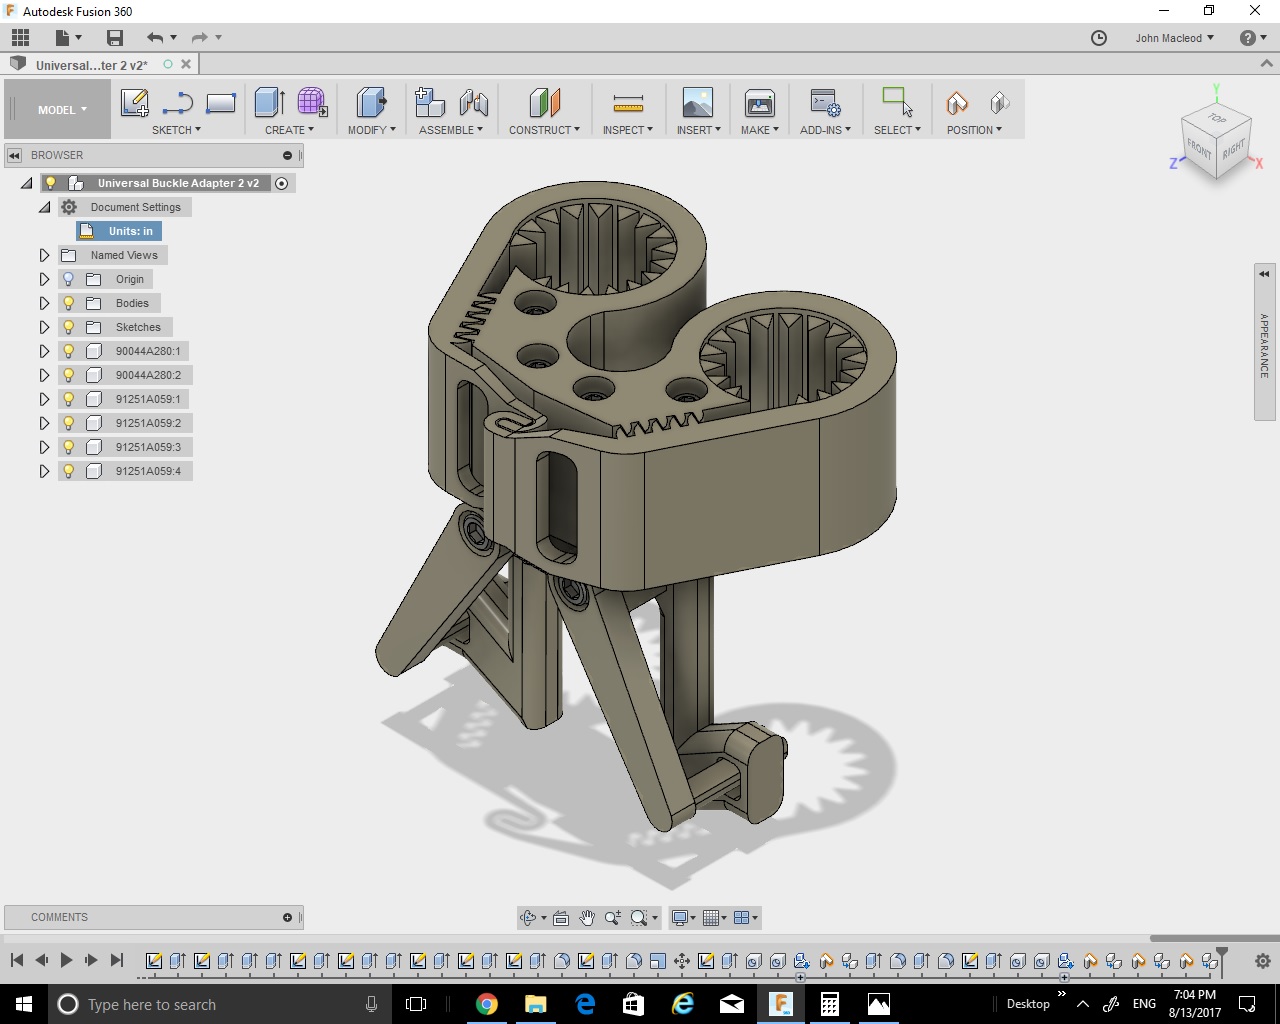This screenshot has width=1280, height=1024.
Task: Open the ADD-INS menu
Action: click(x=825, y=130)
